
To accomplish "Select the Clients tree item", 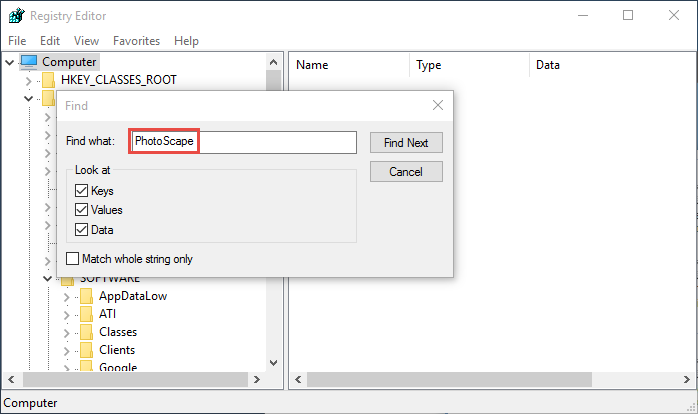I will coord(117,350).
